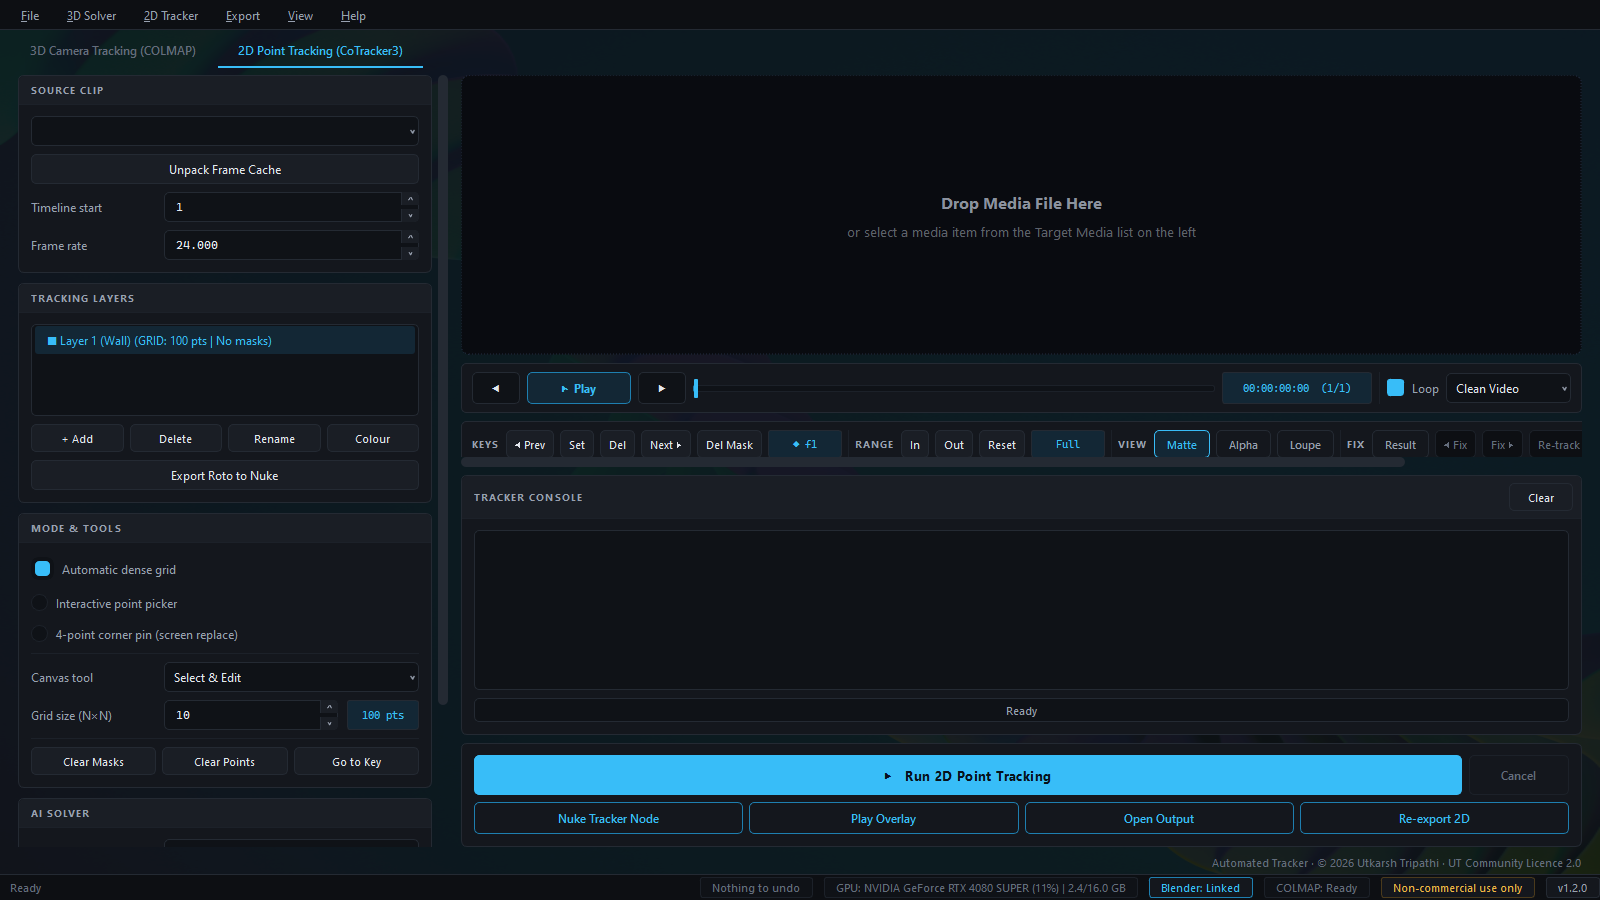1600x900 pixels.
Task: Click Unpack Frame Cache button
Action: point(225,170)
